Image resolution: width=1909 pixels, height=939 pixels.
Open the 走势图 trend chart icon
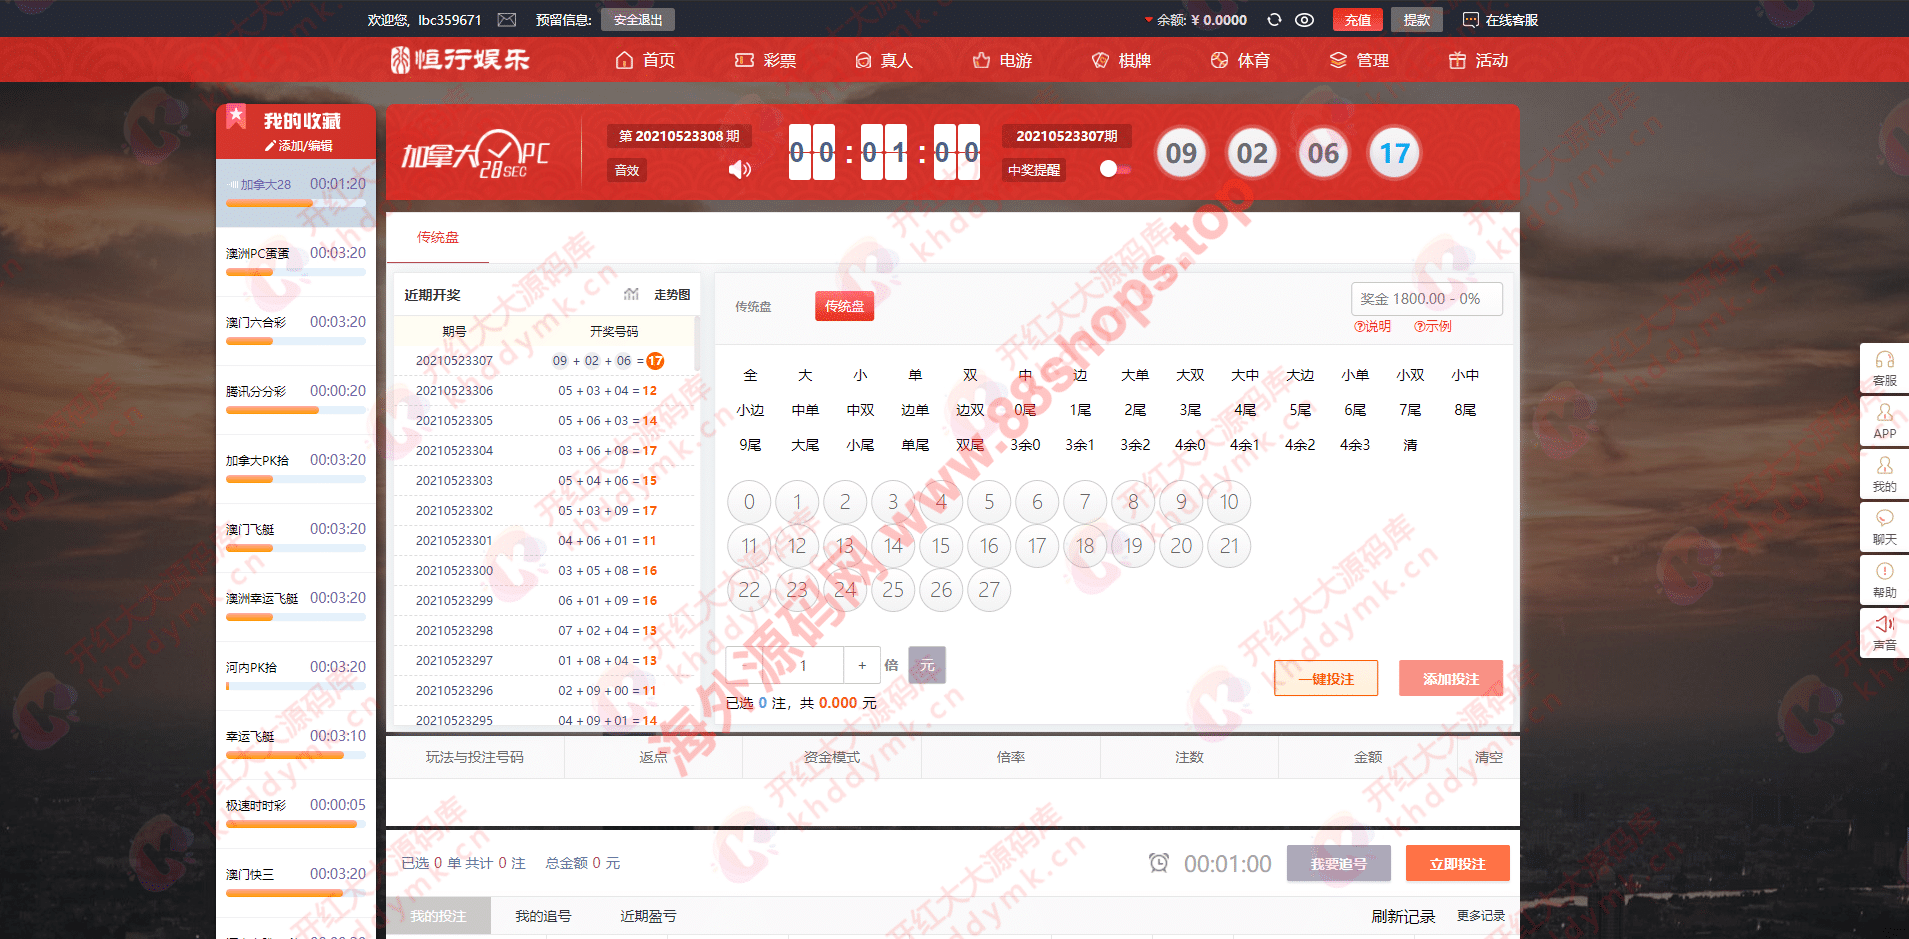tap(631, 294)
